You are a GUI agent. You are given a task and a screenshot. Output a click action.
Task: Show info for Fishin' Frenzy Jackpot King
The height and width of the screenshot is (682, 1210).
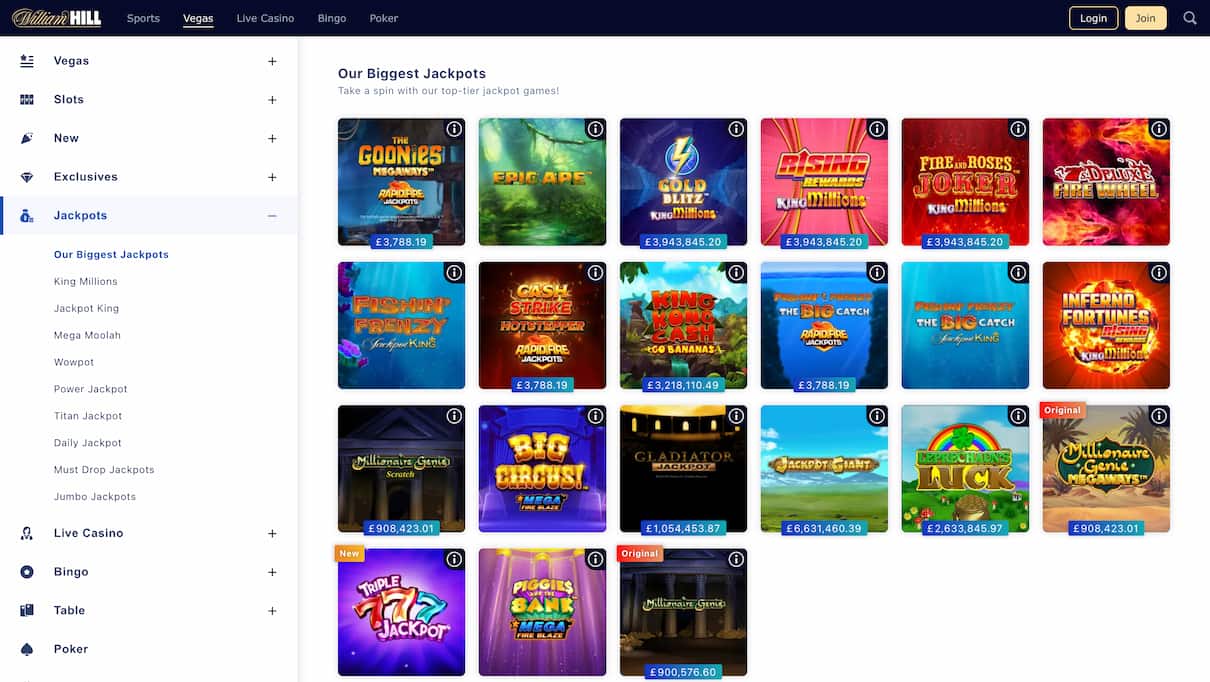pyautogui.click(x=454, y=273)
